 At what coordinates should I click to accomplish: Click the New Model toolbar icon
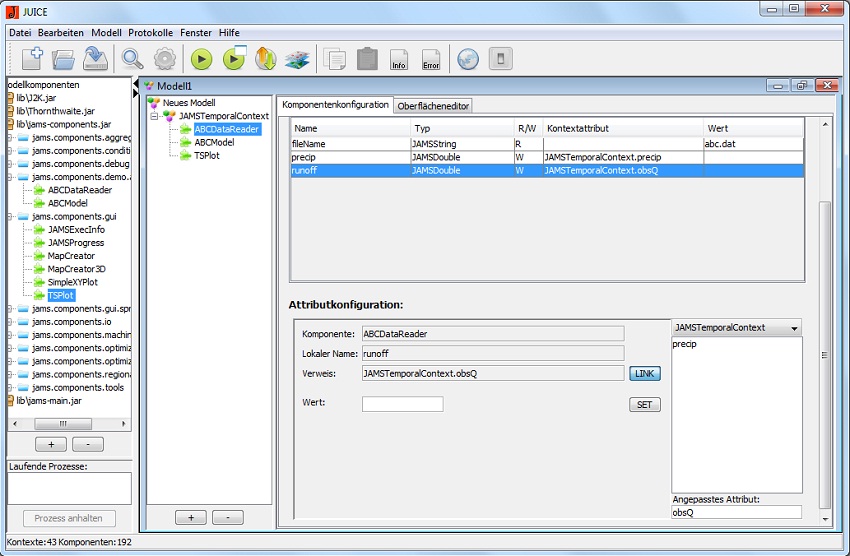coord(32,59)
